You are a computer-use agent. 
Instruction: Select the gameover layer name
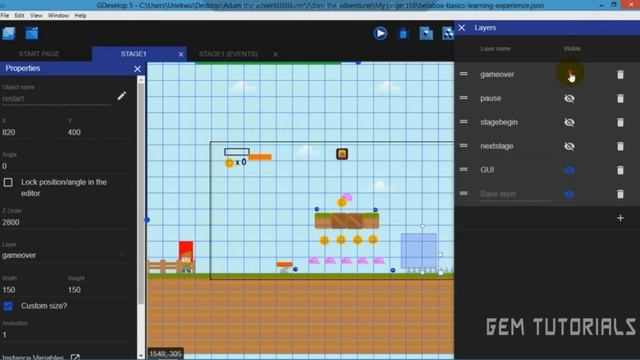[x=497, y=74]
